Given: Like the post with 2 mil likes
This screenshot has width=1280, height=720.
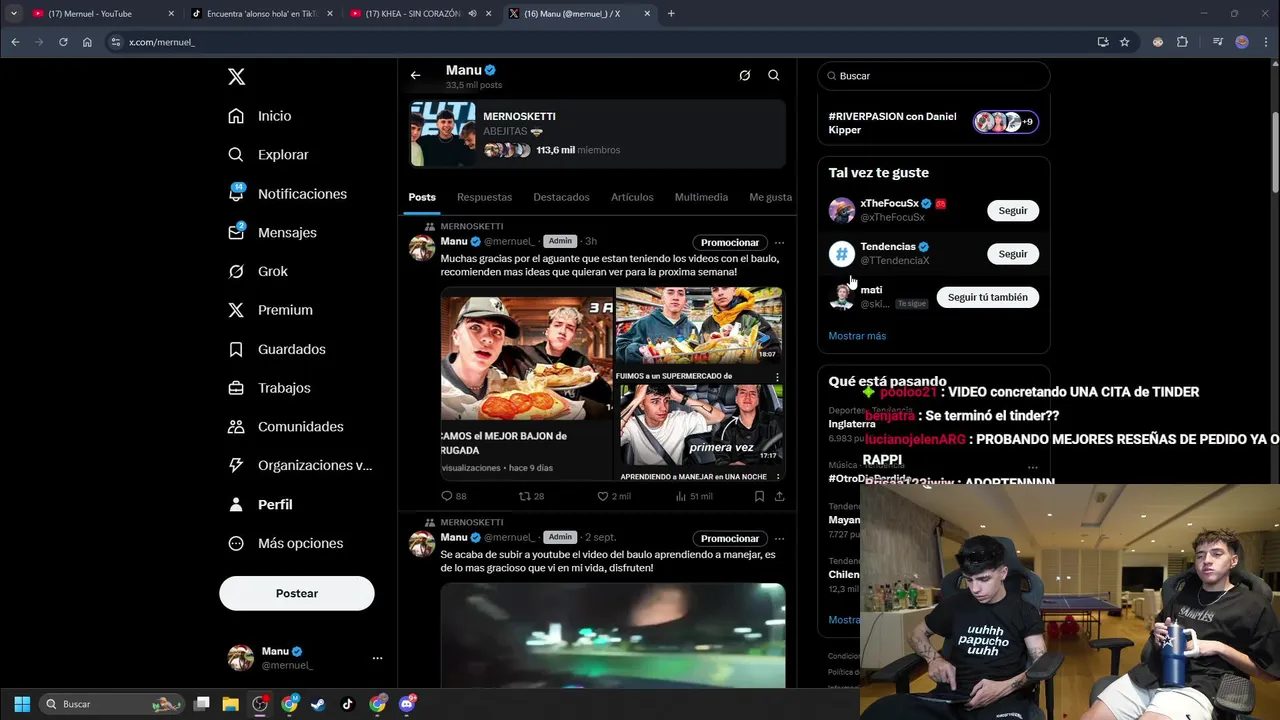Looking at the screenshot, I should (x=603, y=496).
